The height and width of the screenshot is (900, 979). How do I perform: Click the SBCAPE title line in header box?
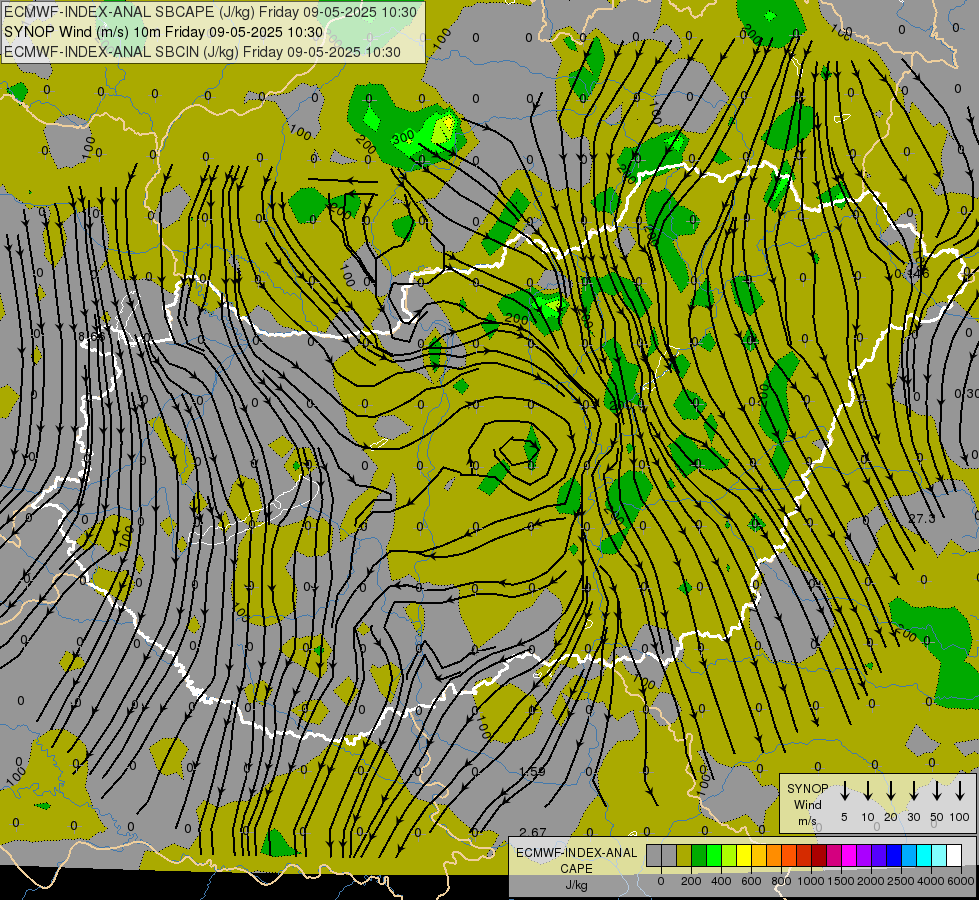210,12
